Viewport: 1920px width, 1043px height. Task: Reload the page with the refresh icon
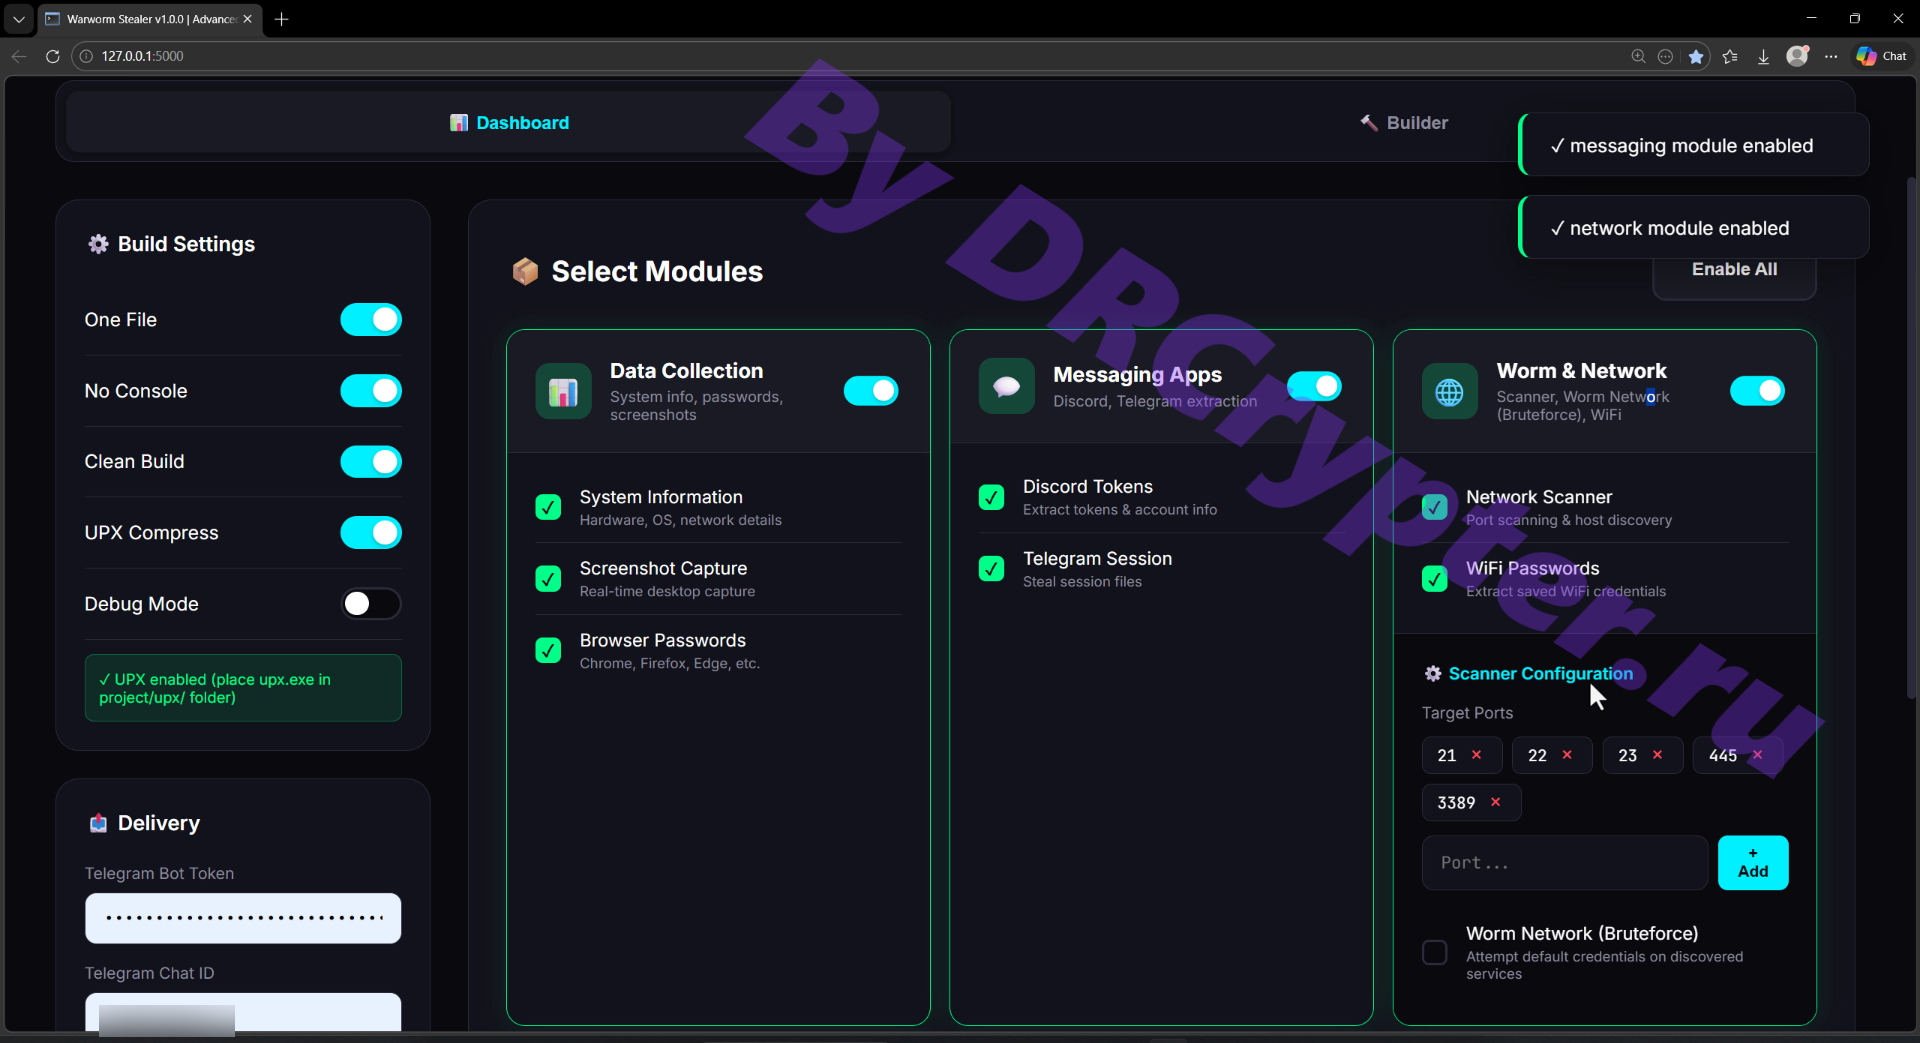53,56
